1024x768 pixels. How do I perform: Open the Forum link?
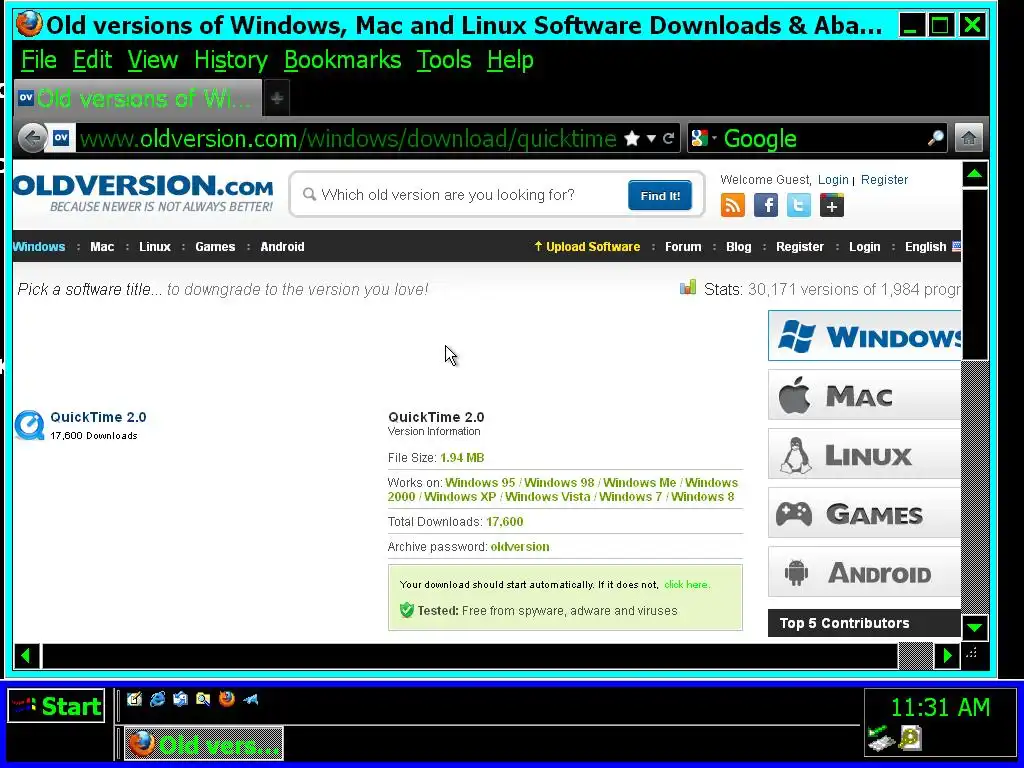pos(683,247)
